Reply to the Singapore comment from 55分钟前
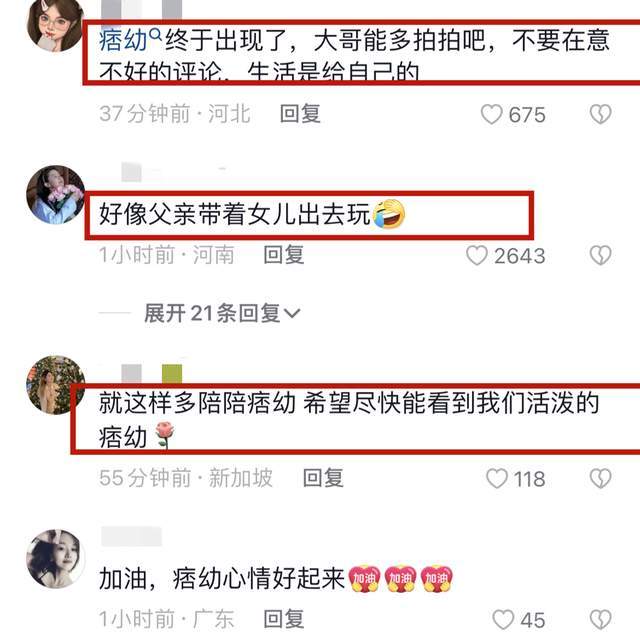 click(x=323, y=478)
